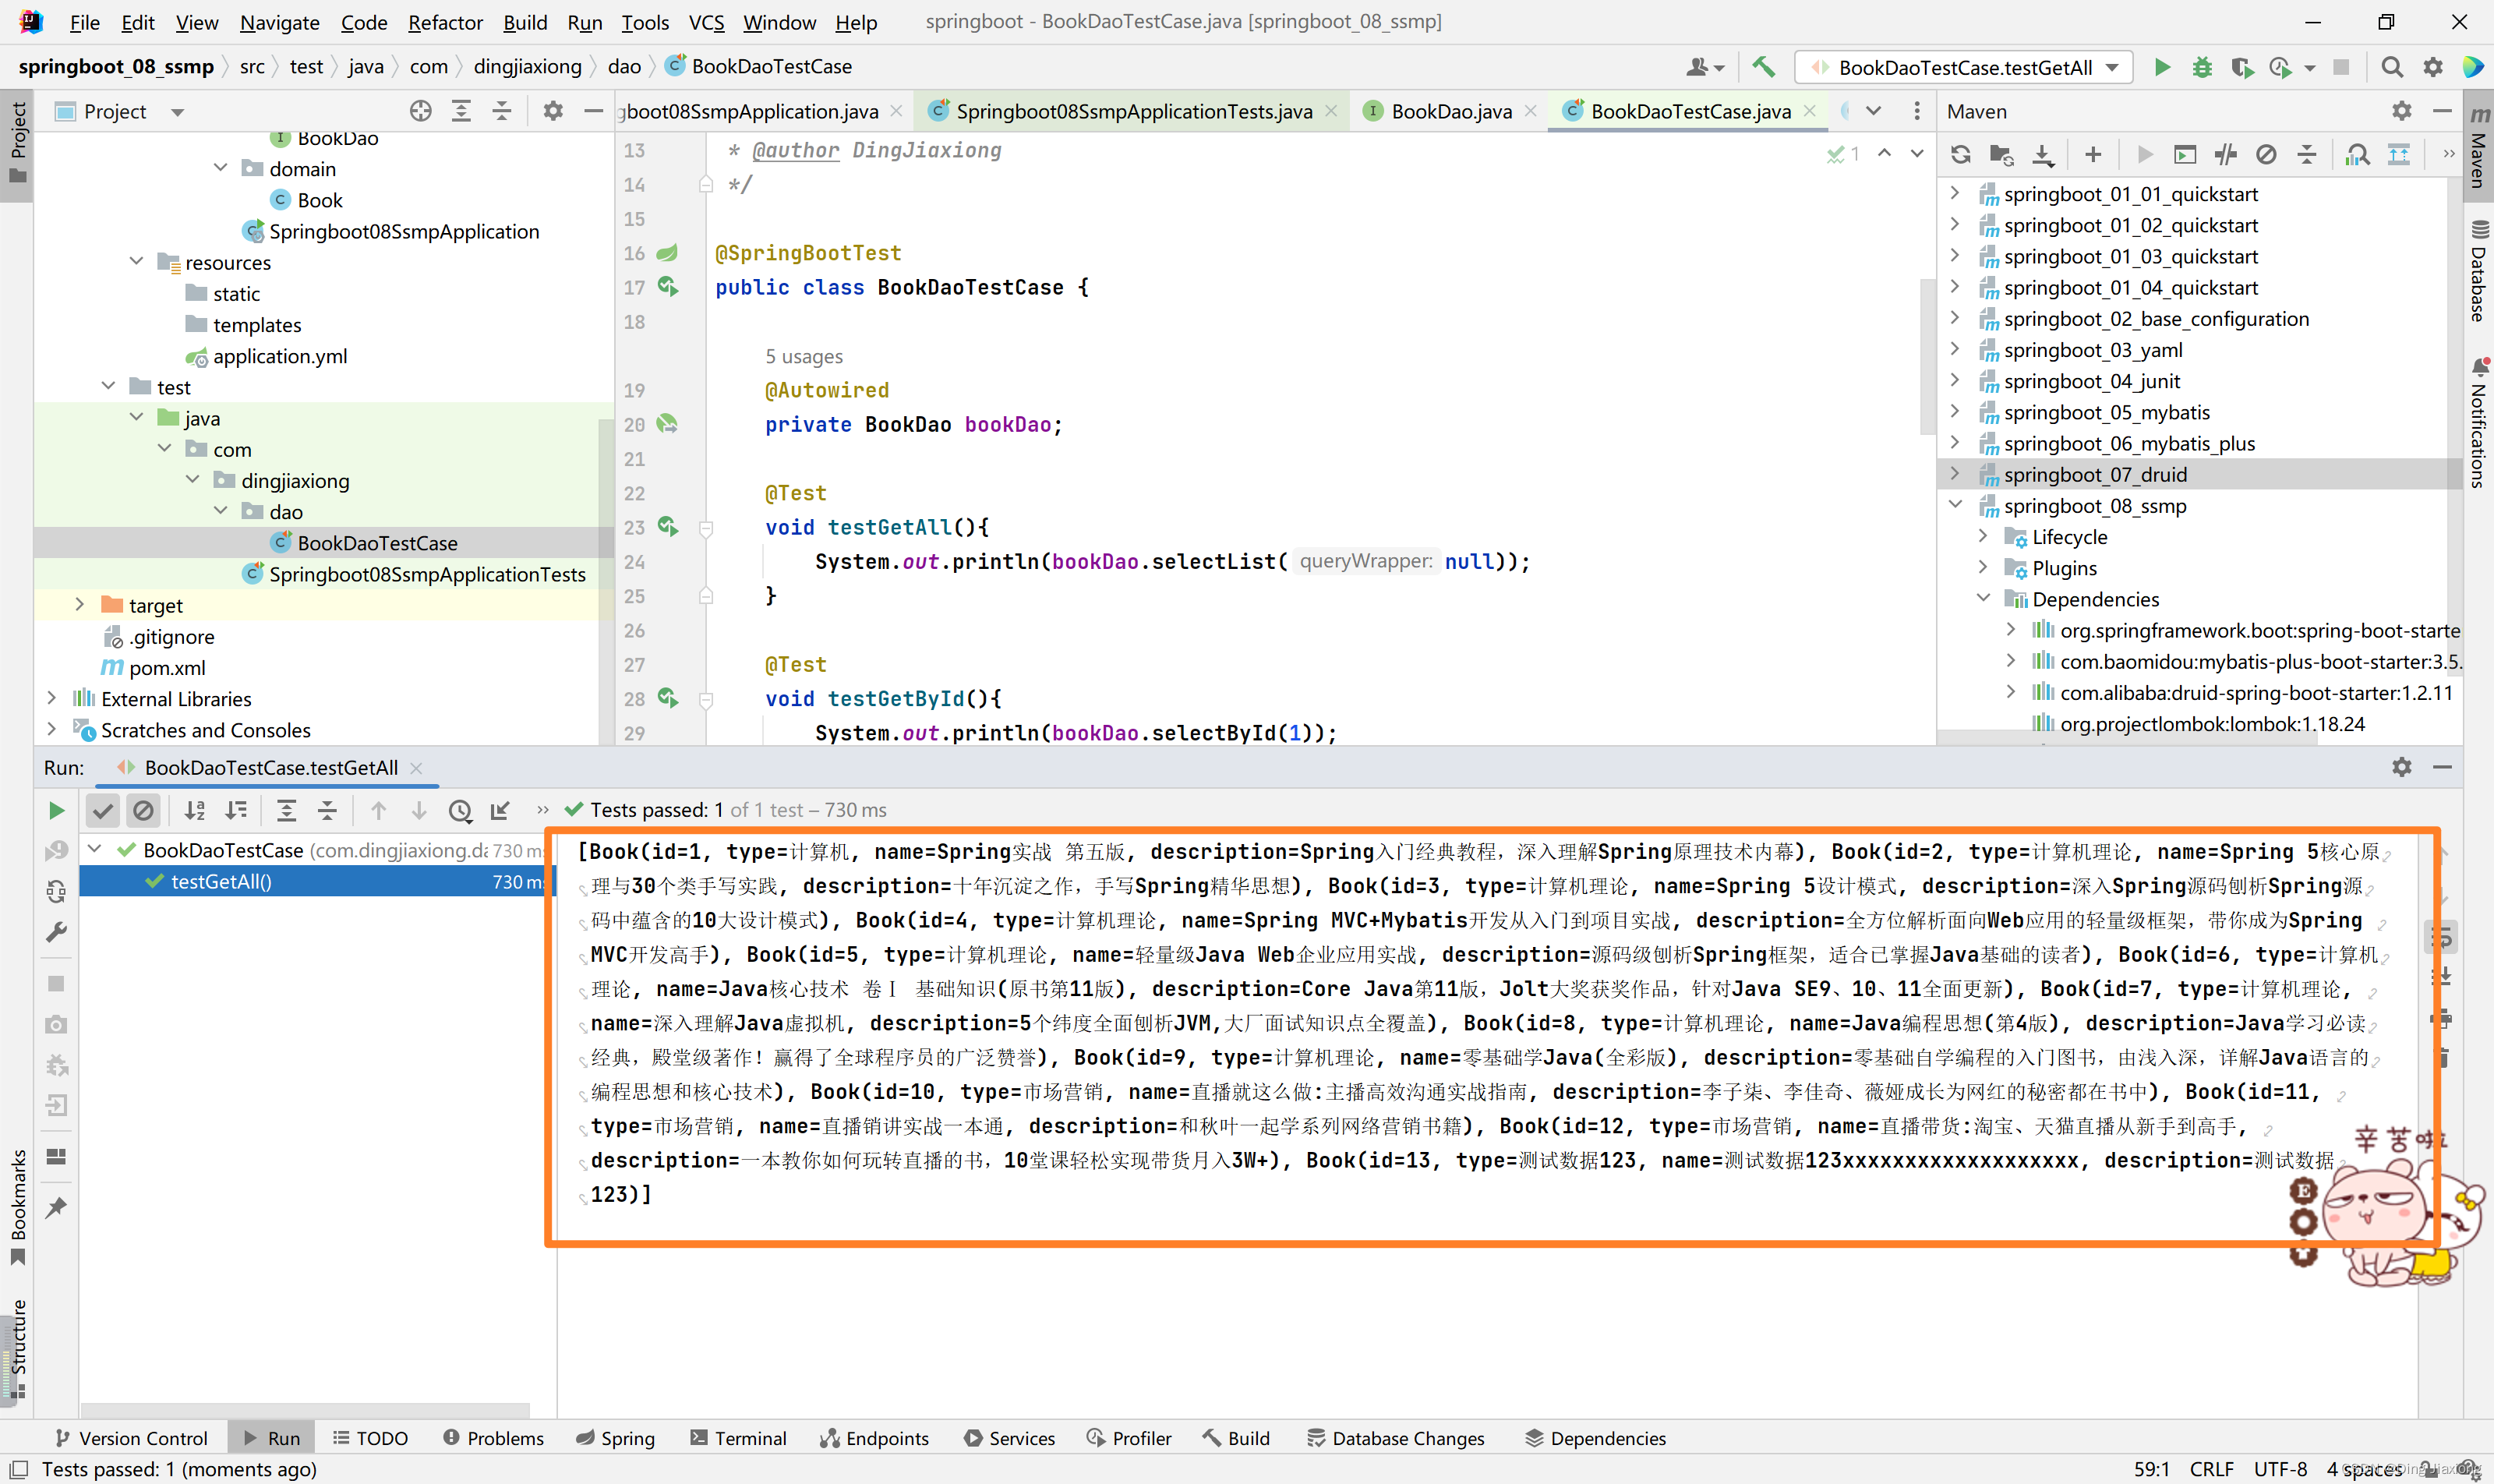Start debugging via the debug icon in toolbar
The image size is (2494, 1484).
tap(2203, 67)
